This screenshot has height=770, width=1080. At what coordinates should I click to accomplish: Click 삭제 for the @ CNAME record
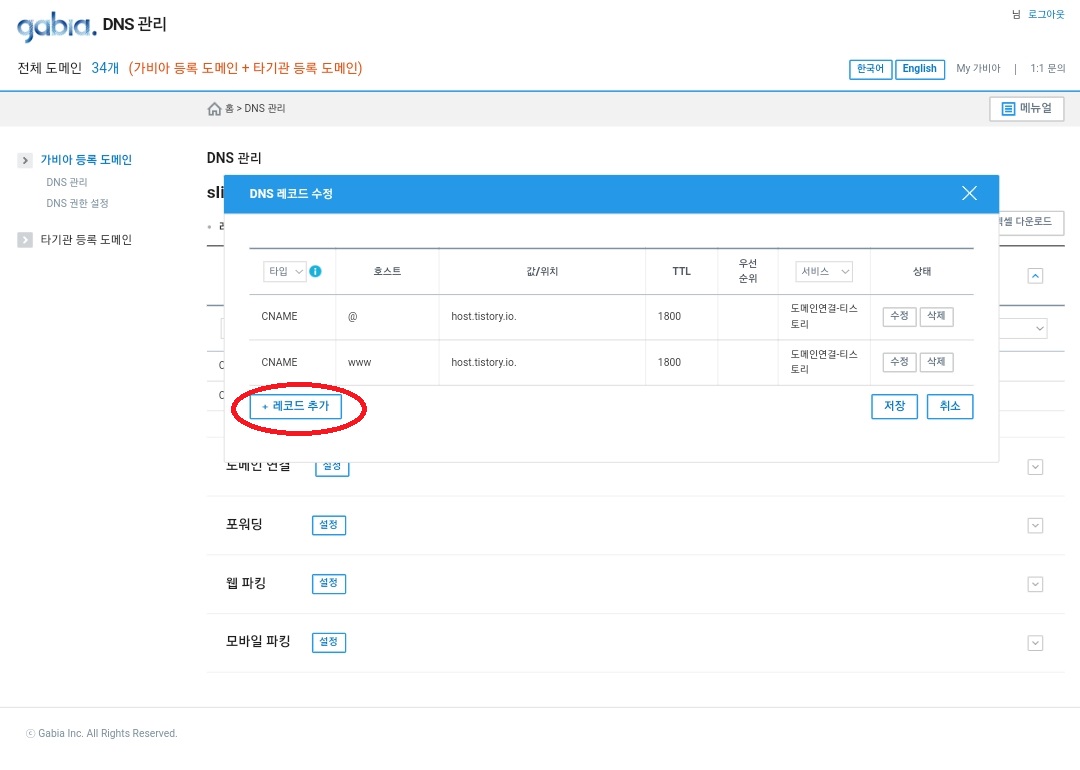[x=936, y=316]
